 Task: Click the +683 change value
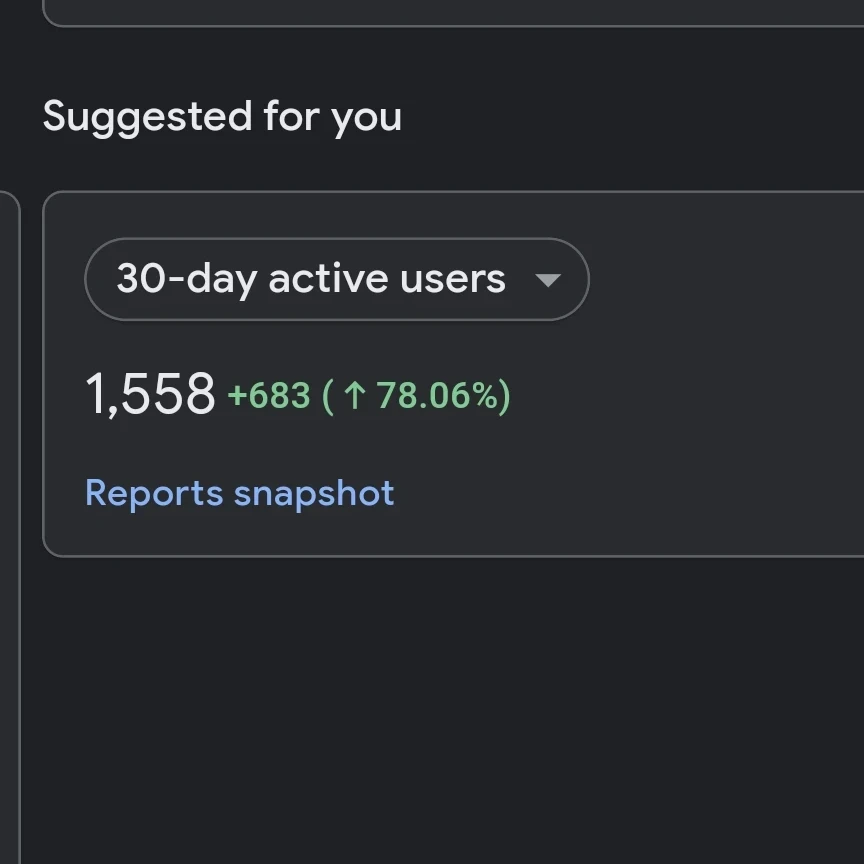[x=269, y=396]
